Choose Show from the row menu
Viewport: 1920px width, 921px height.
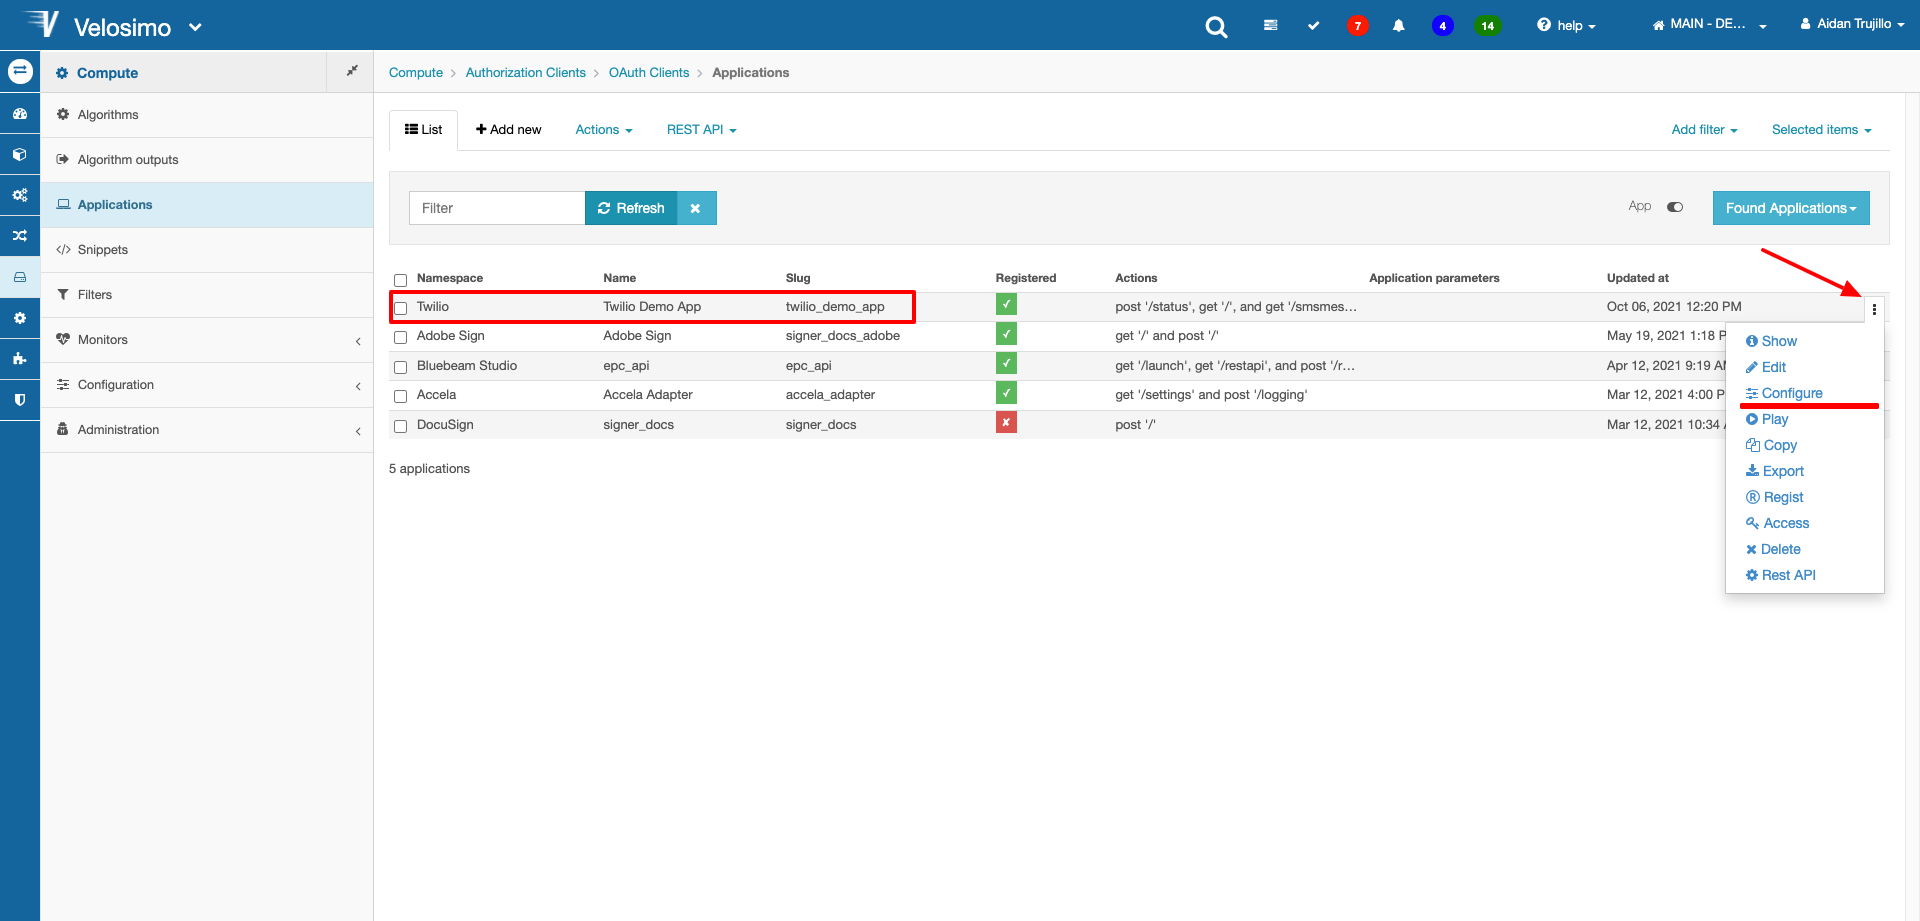coord(1771,341)
